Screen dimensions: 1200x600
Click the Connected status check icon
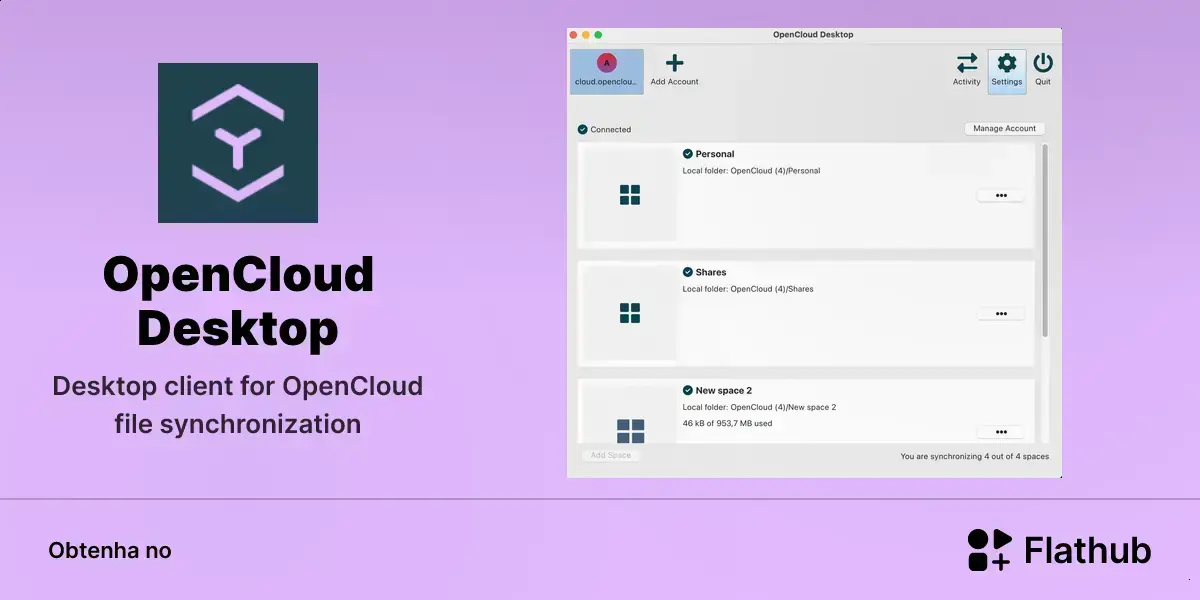coord(583,129)
